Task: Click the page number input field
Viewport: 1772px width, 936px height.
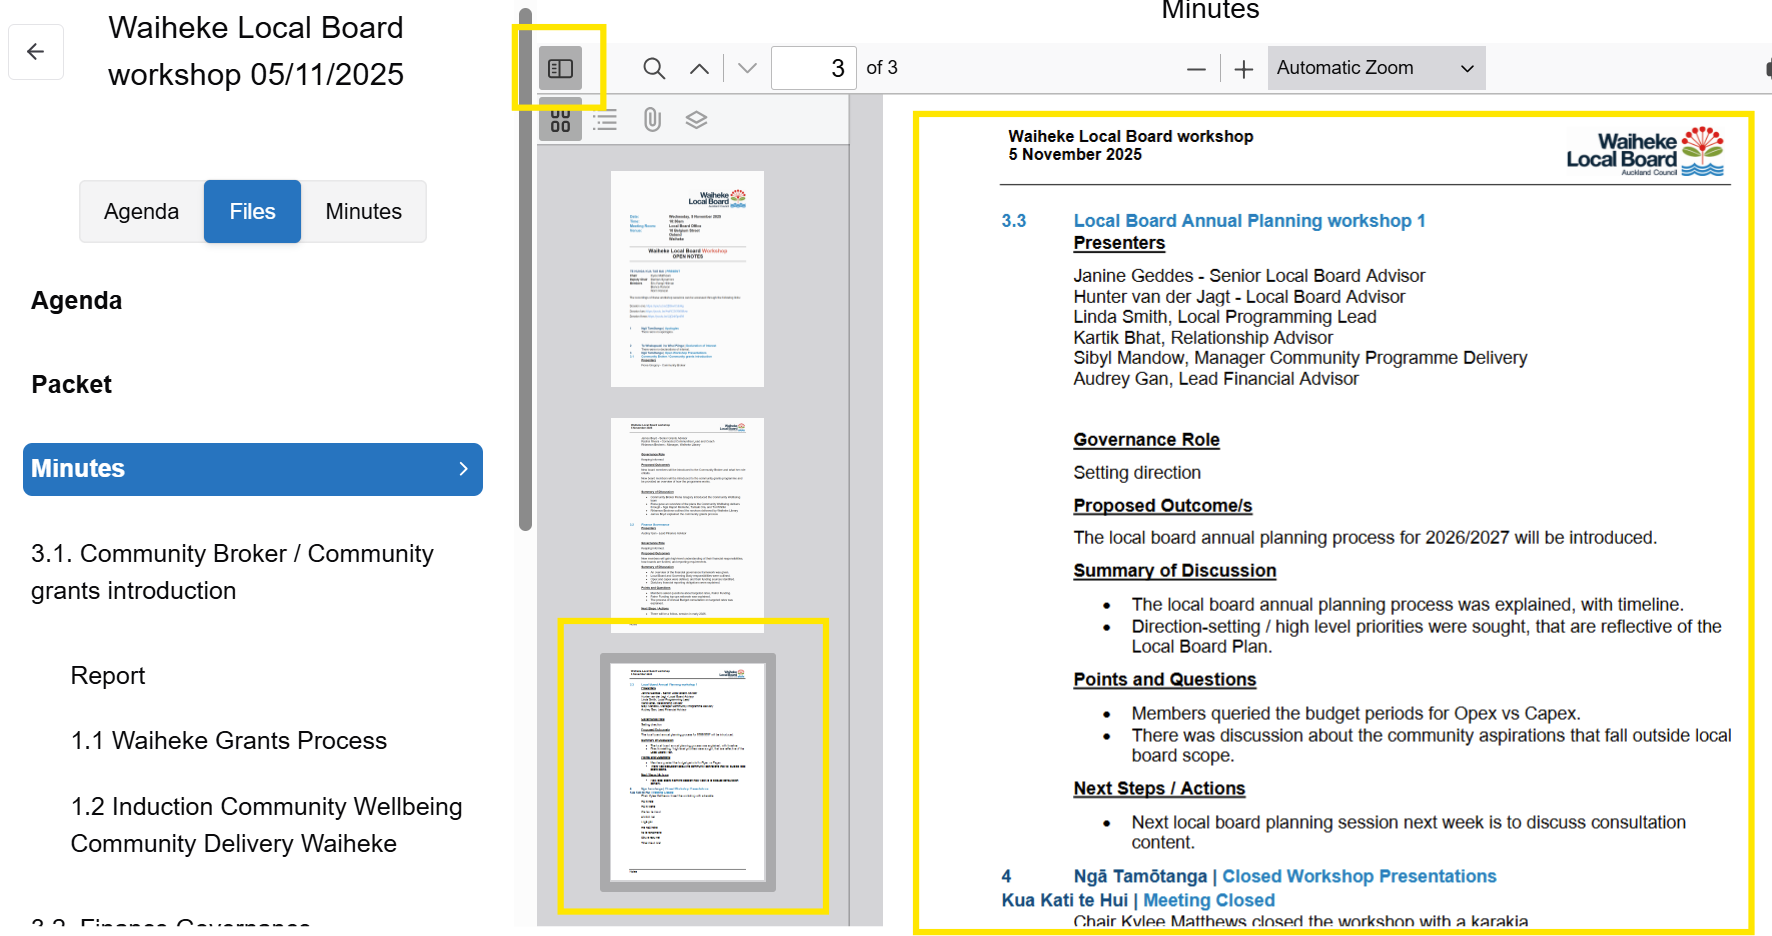Action: (x=813, y=67)
